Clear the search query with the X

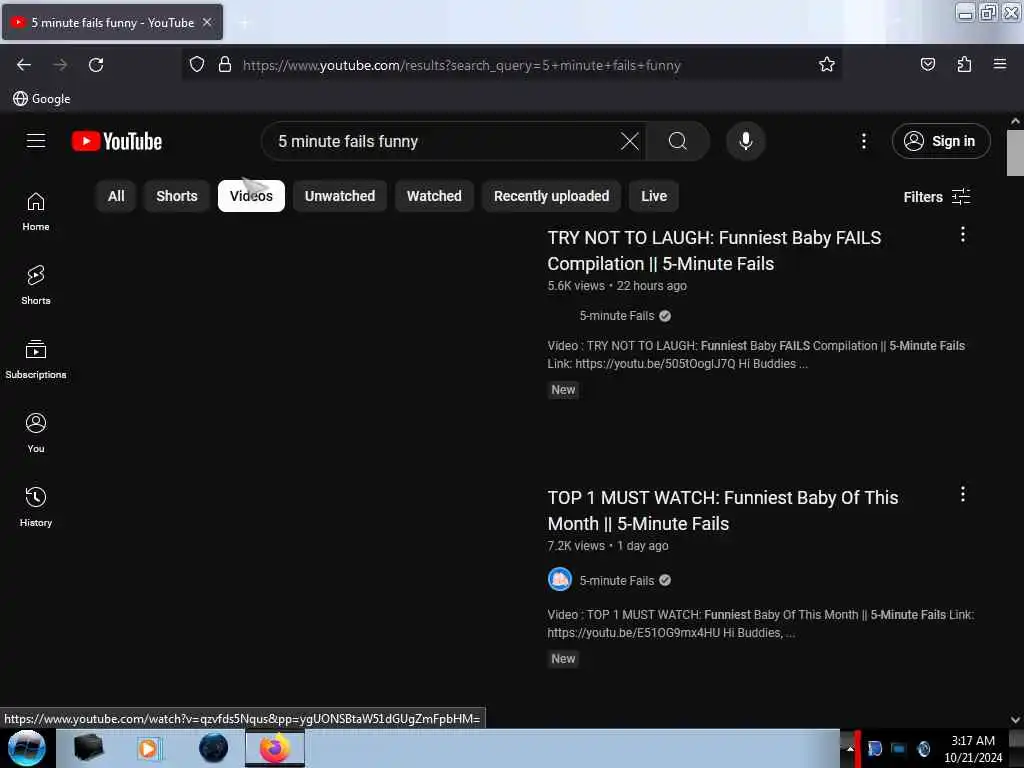tap(630, 141)
